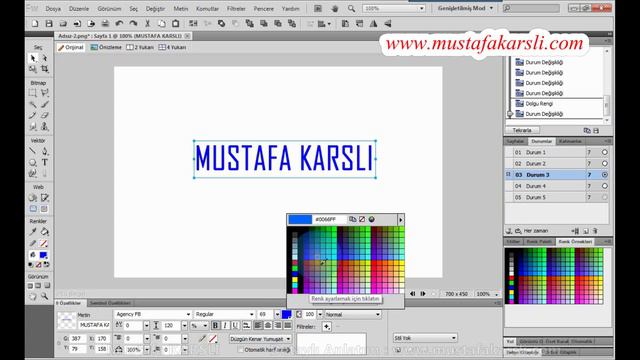Open the color popup options arrow
This screenshot has height=360, width=640.
coord(400,220)
